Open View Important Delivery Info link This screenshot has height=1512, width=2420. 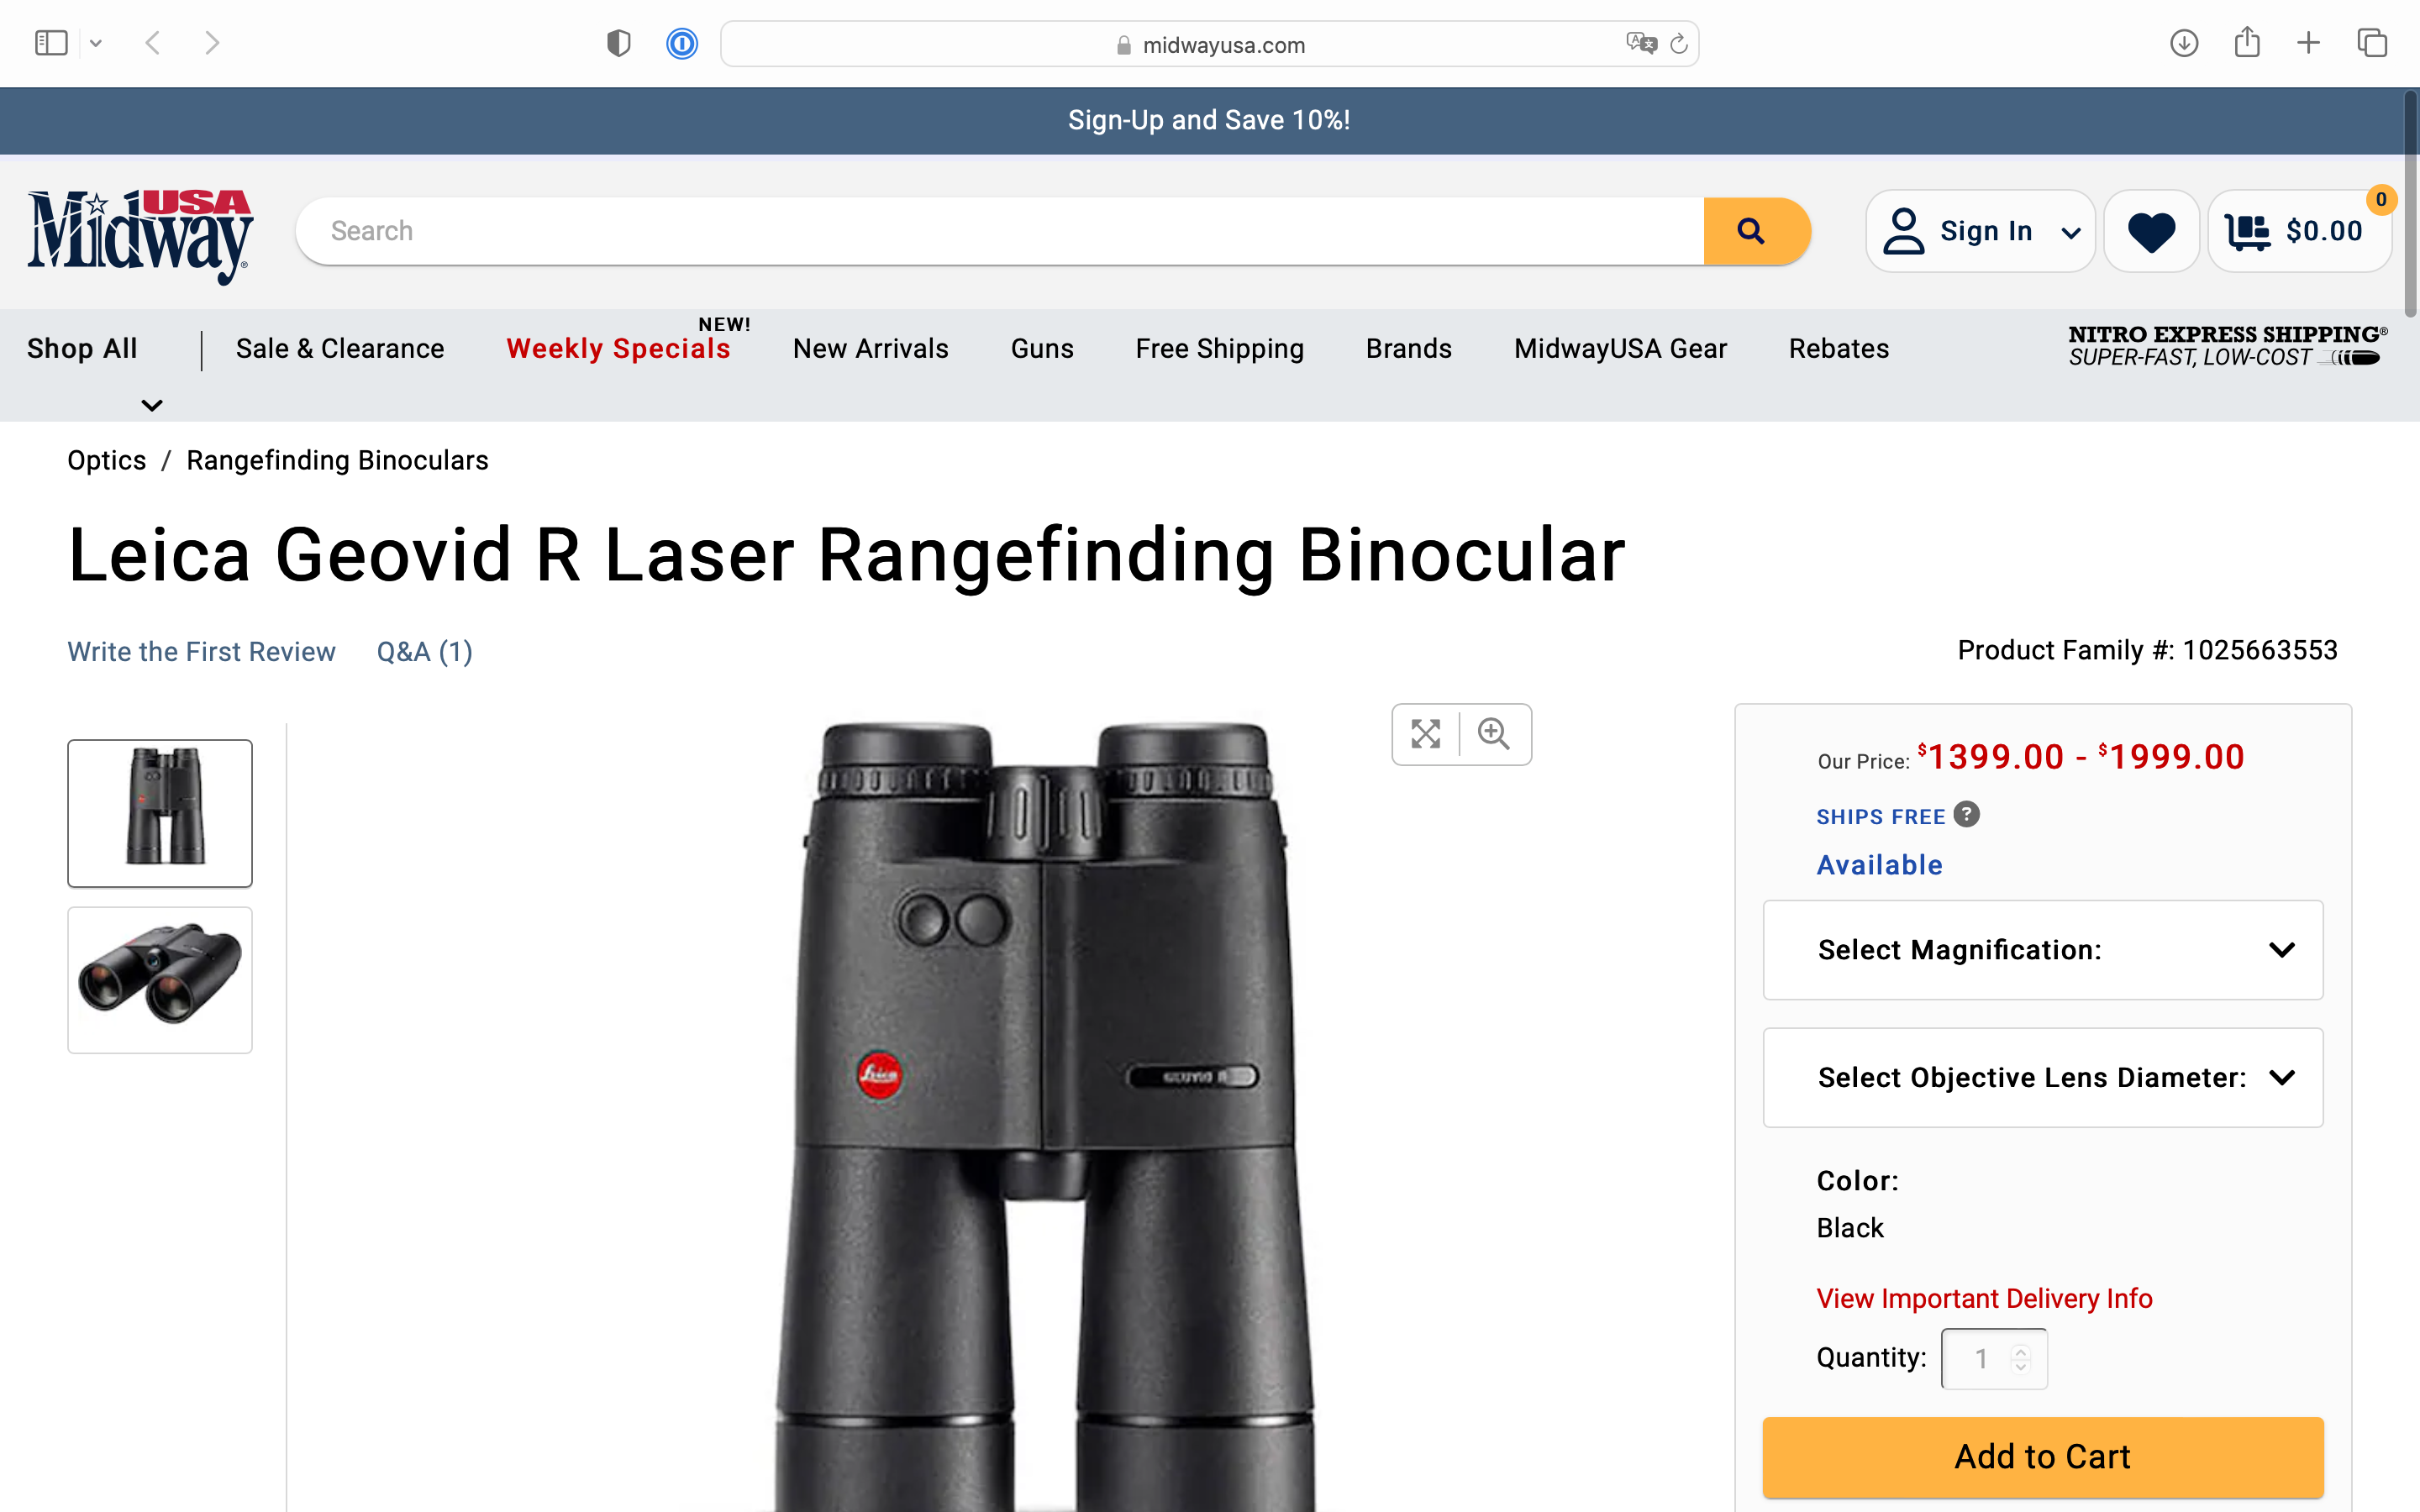(x=1984, y=1298)
